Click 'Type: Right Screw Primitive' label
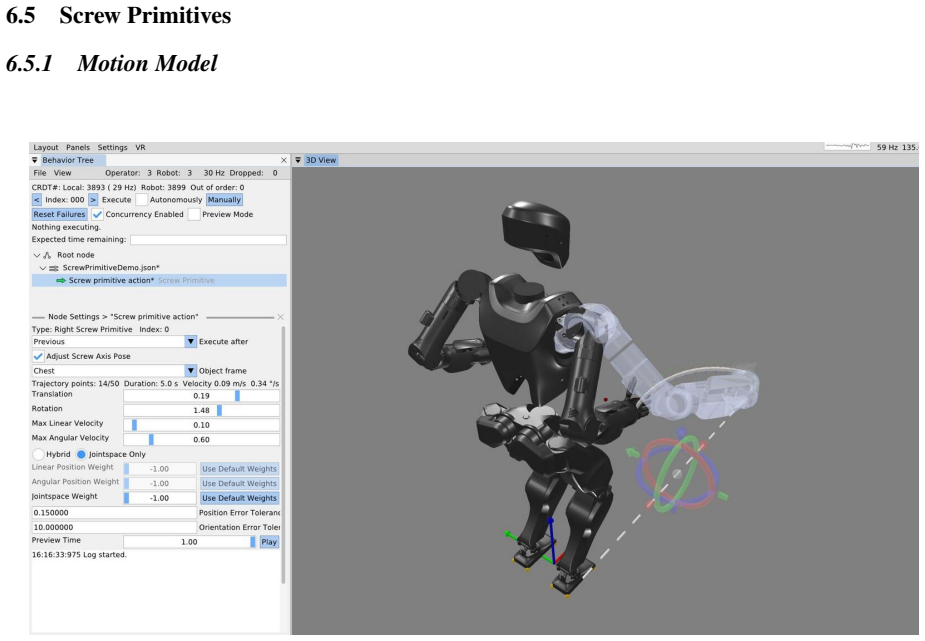This screenshot has width=925, height=641. pos(82,330)
